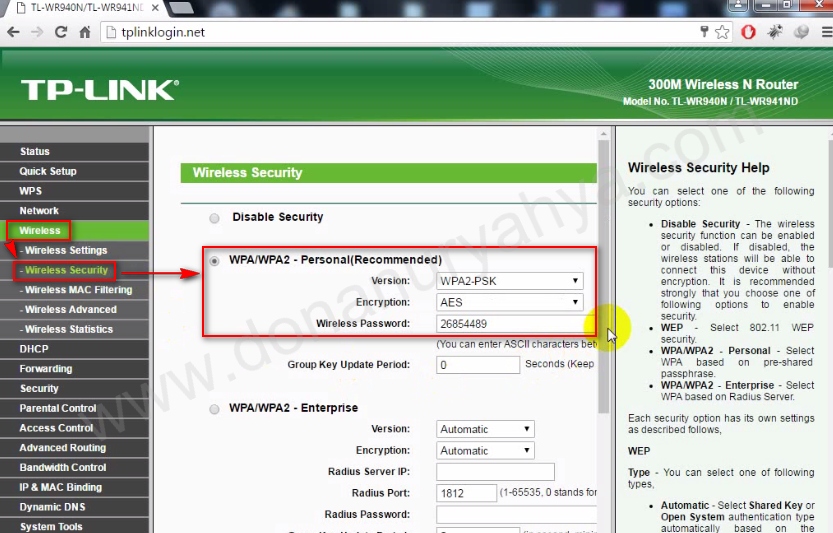Click the Radius Server IP field
The height and width of the screenshot is (533, 833).
pos(495,471)
